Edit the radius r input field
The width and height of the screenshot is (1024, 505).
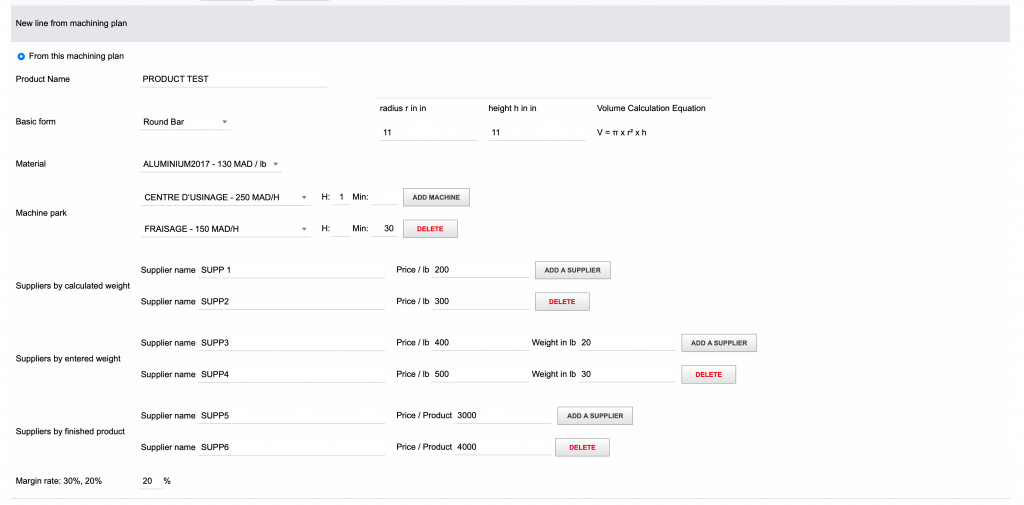pyautogui.click(x=428, y=132)
